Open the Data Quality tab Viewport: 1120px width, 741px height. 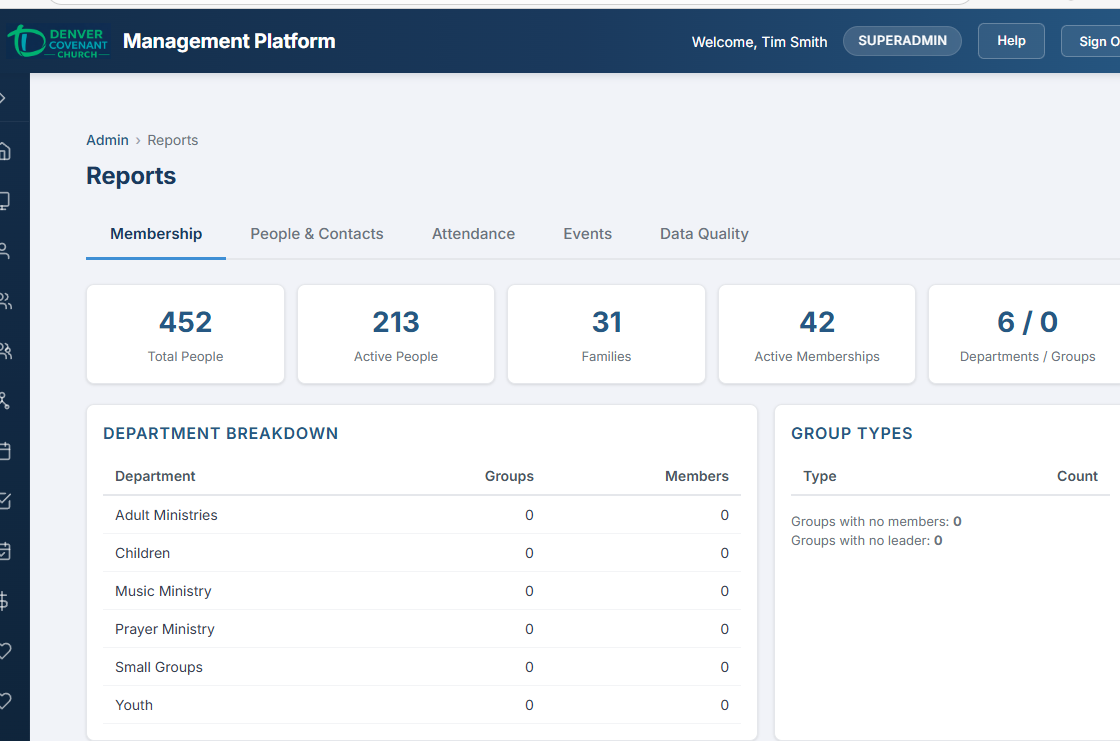pyautogui.click(x=704, y=233)
